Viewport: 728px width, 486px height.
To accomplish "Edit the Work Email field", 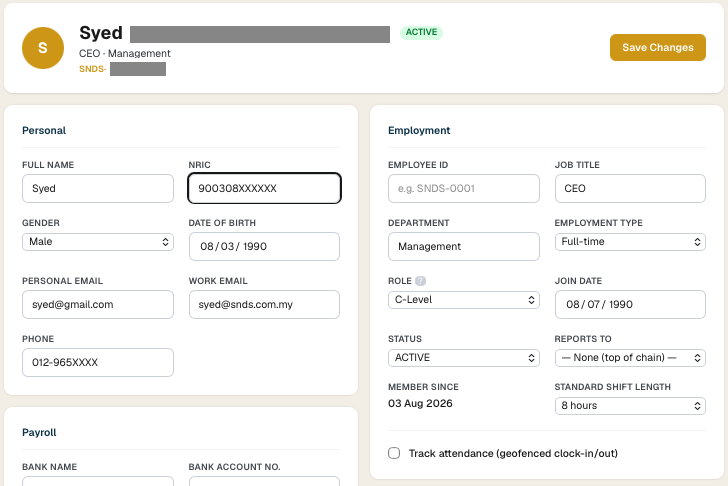I will click(264, 305).
